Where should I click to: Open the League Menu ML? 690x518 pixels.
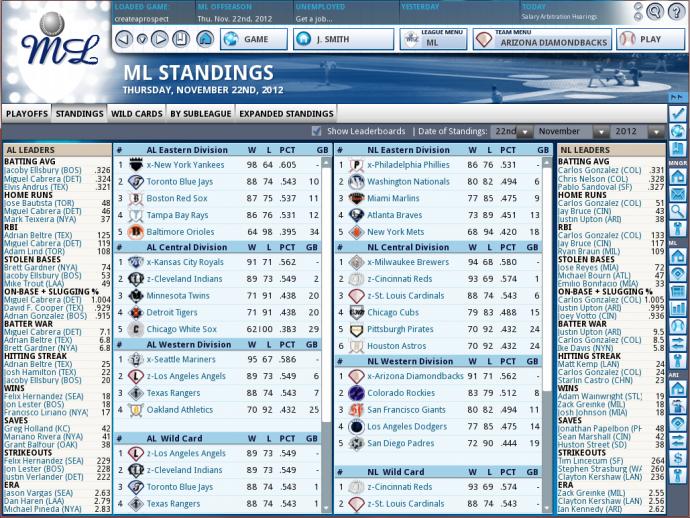[433, 39]
